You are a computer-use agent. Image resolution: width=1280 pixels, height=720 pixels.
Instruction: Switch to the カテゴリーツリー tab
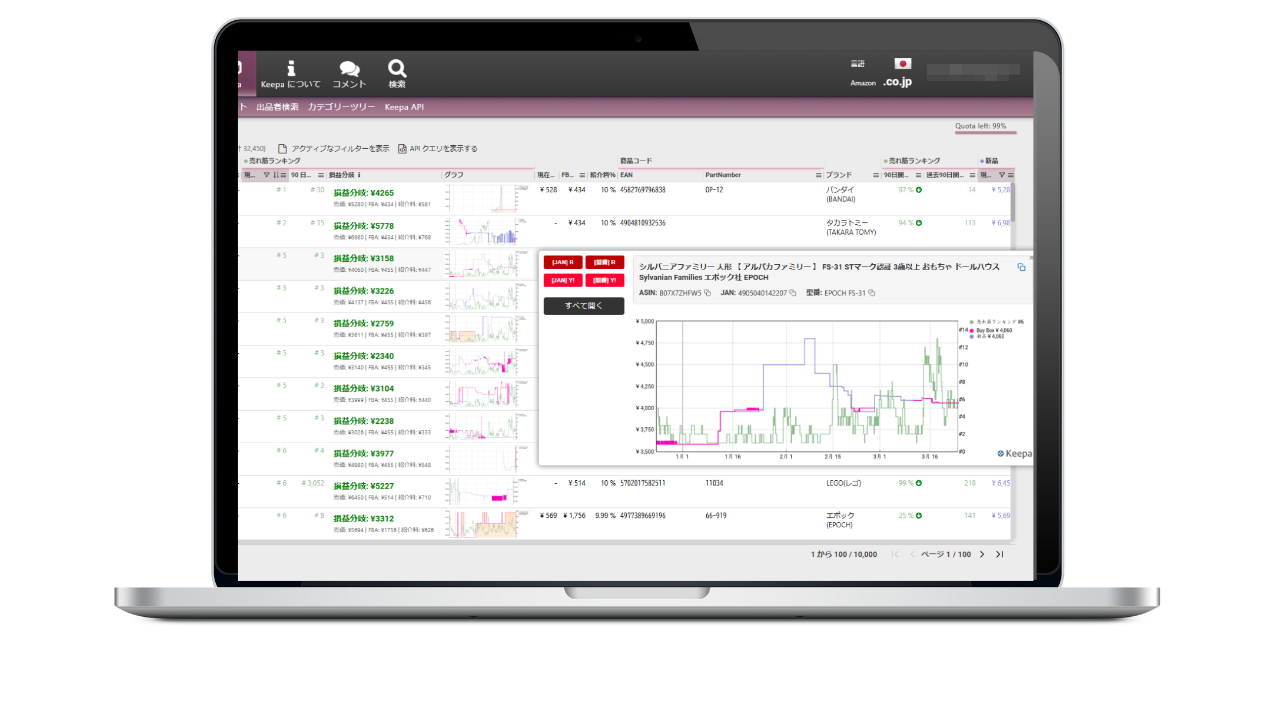341,107
